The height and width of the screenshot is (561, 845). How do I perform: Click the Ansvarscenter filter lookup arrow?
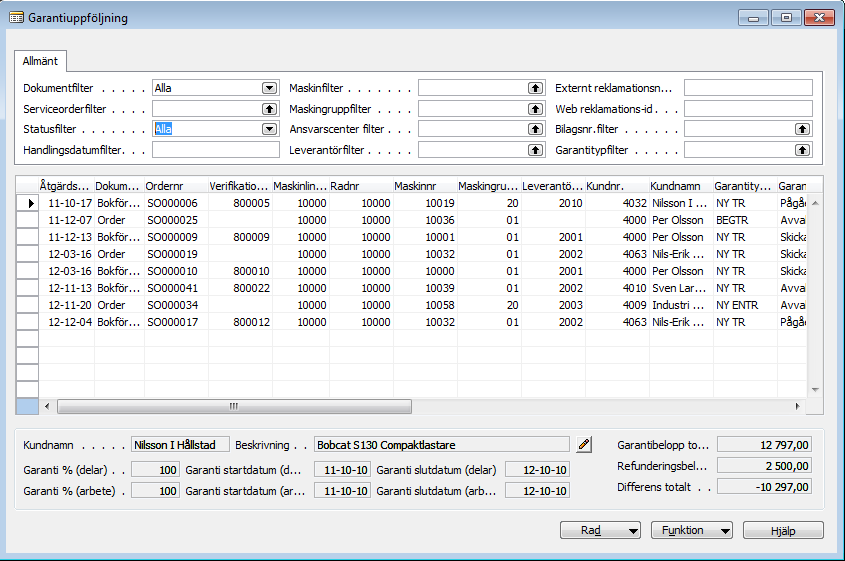(x=535, y=129)
